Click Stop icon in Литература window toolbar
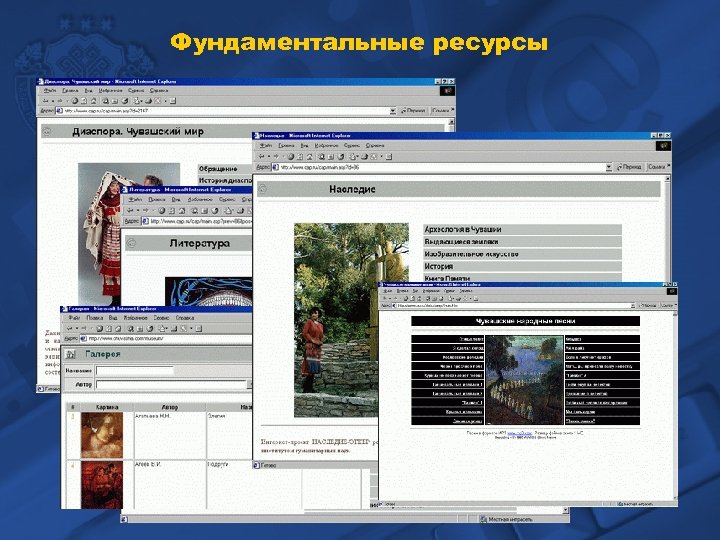Screen dimensions: 720x540 click(162, 211)
